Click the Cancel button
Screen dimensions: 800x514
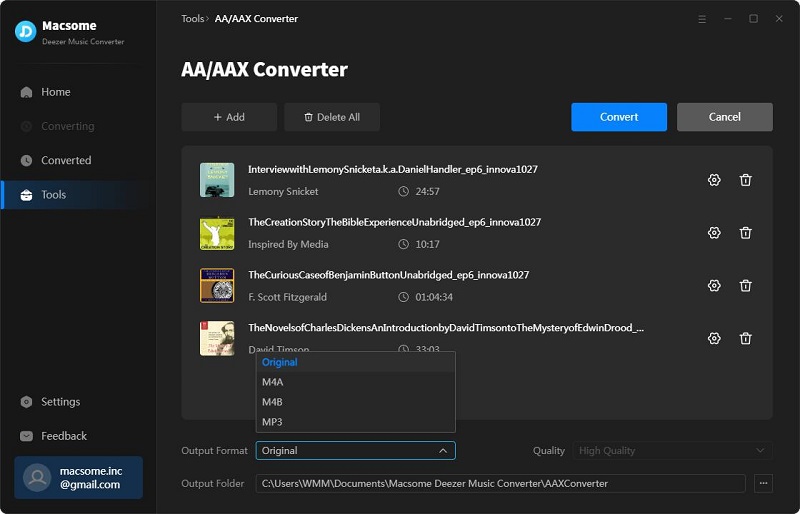click(x=724, y=117)
